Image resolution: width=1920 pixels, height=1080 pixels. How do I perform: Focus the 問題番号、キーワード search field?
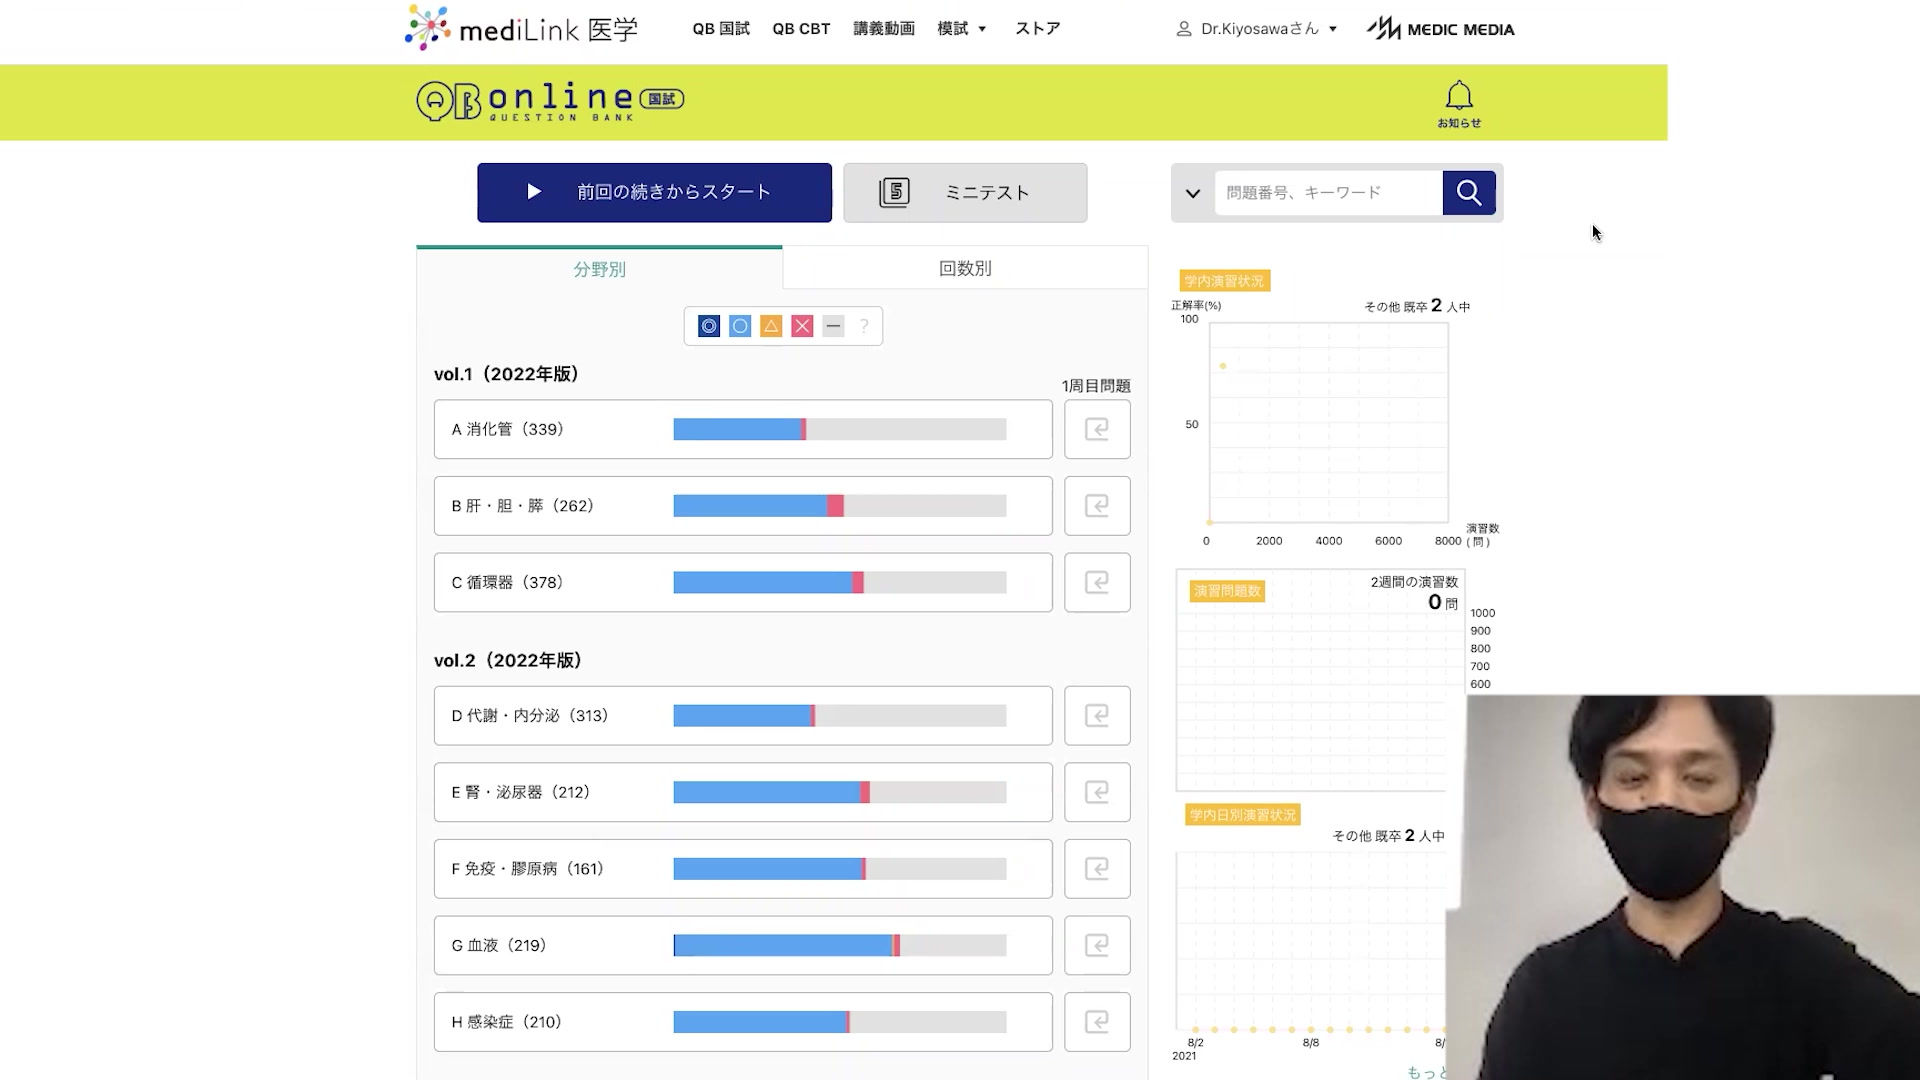tap(1327, 192)
